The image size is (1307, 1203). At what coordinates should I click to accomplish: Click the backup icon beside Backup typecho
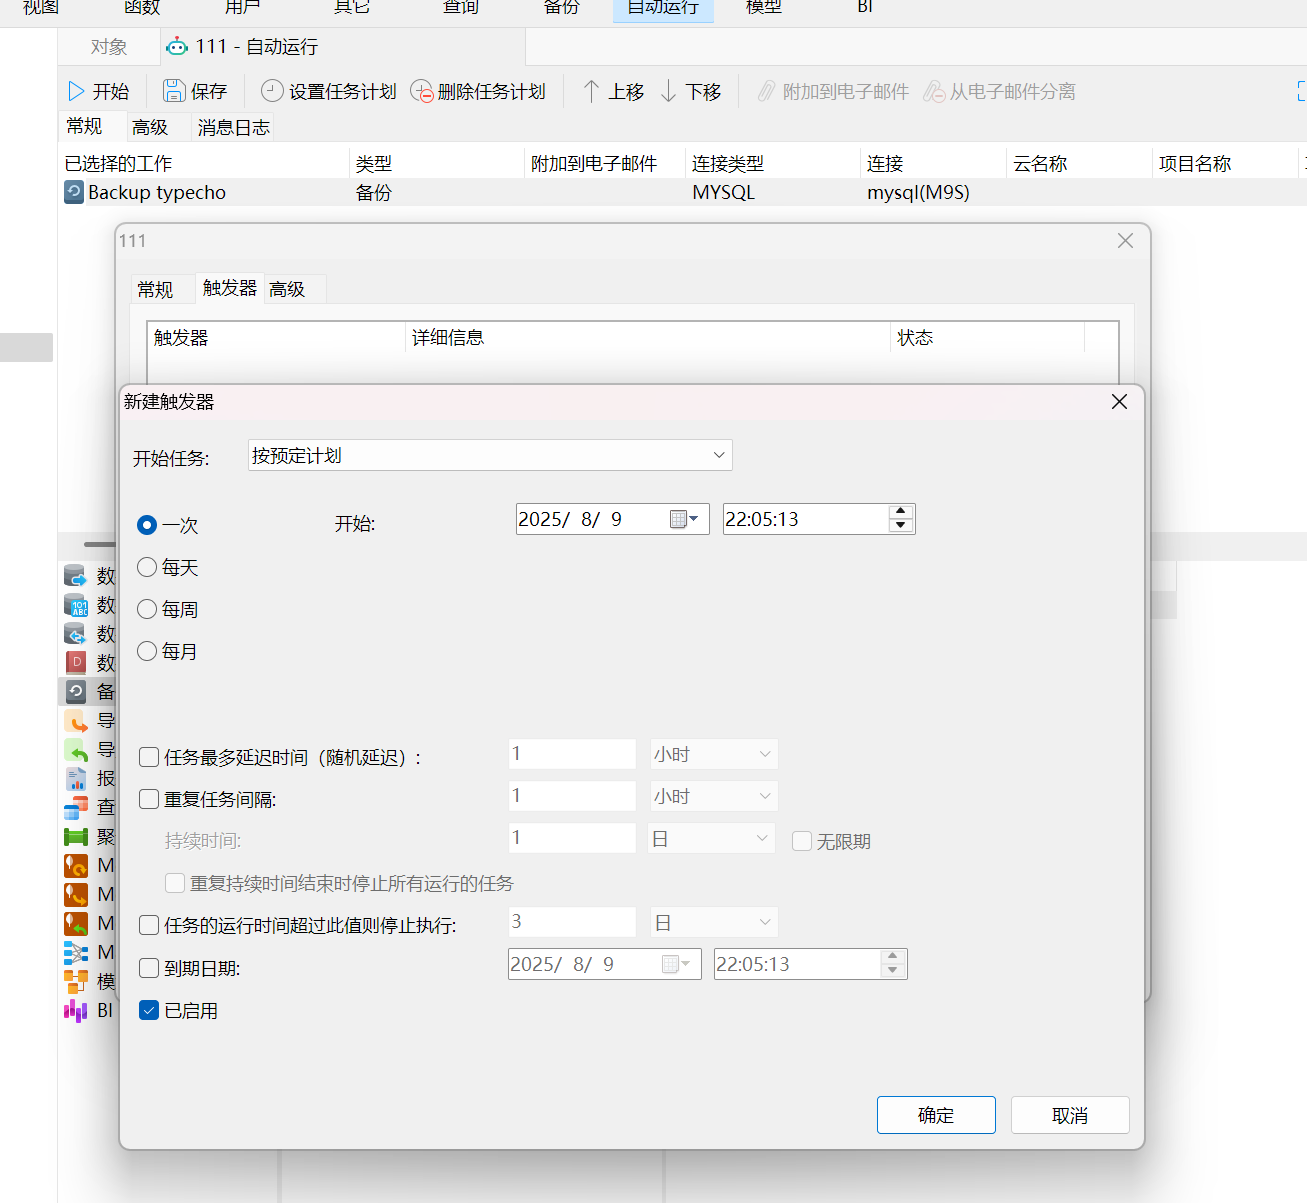74,192
